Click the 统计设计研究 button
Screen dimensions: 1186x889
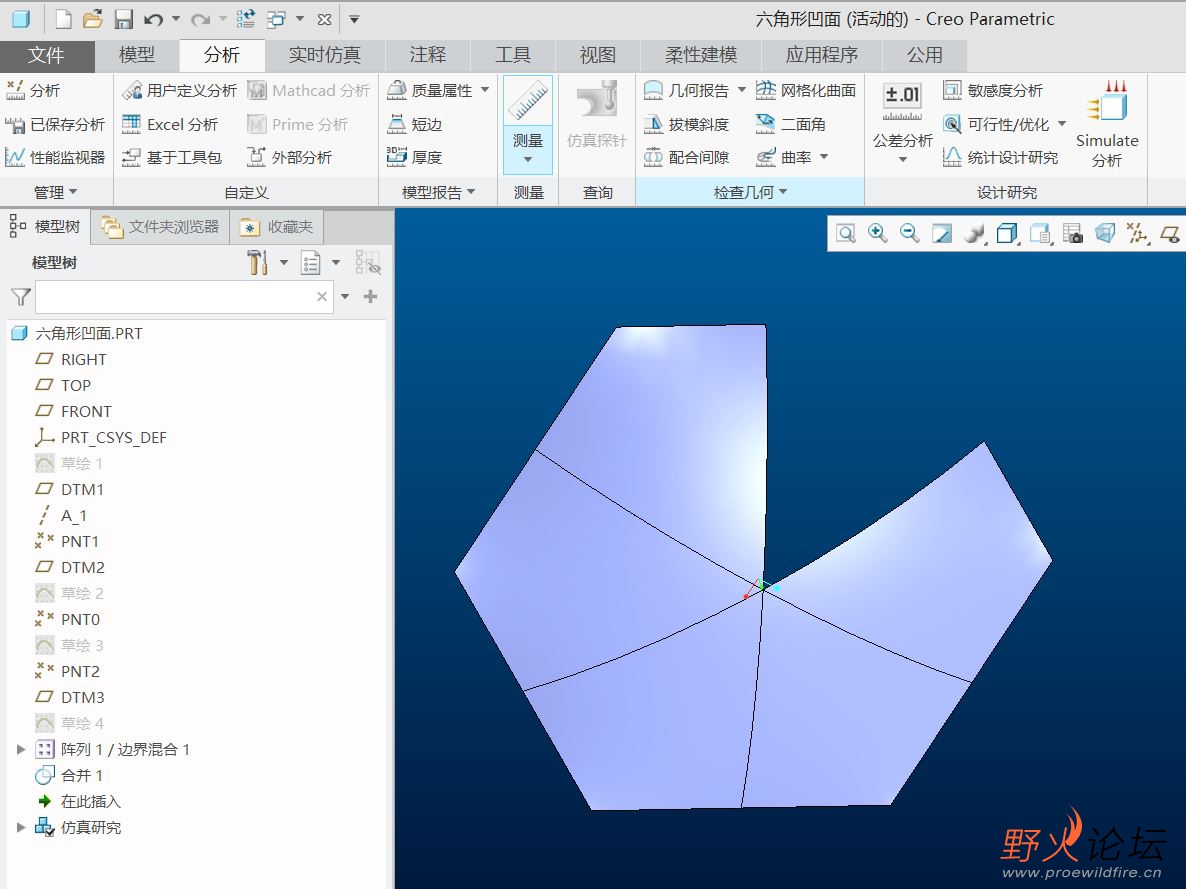coord(1000,157)
